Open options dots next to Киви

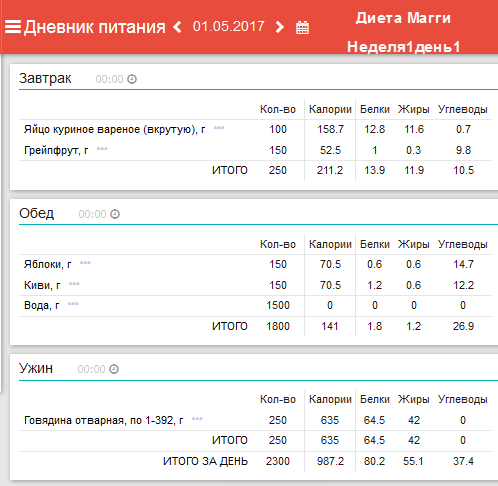click(74, 284)
